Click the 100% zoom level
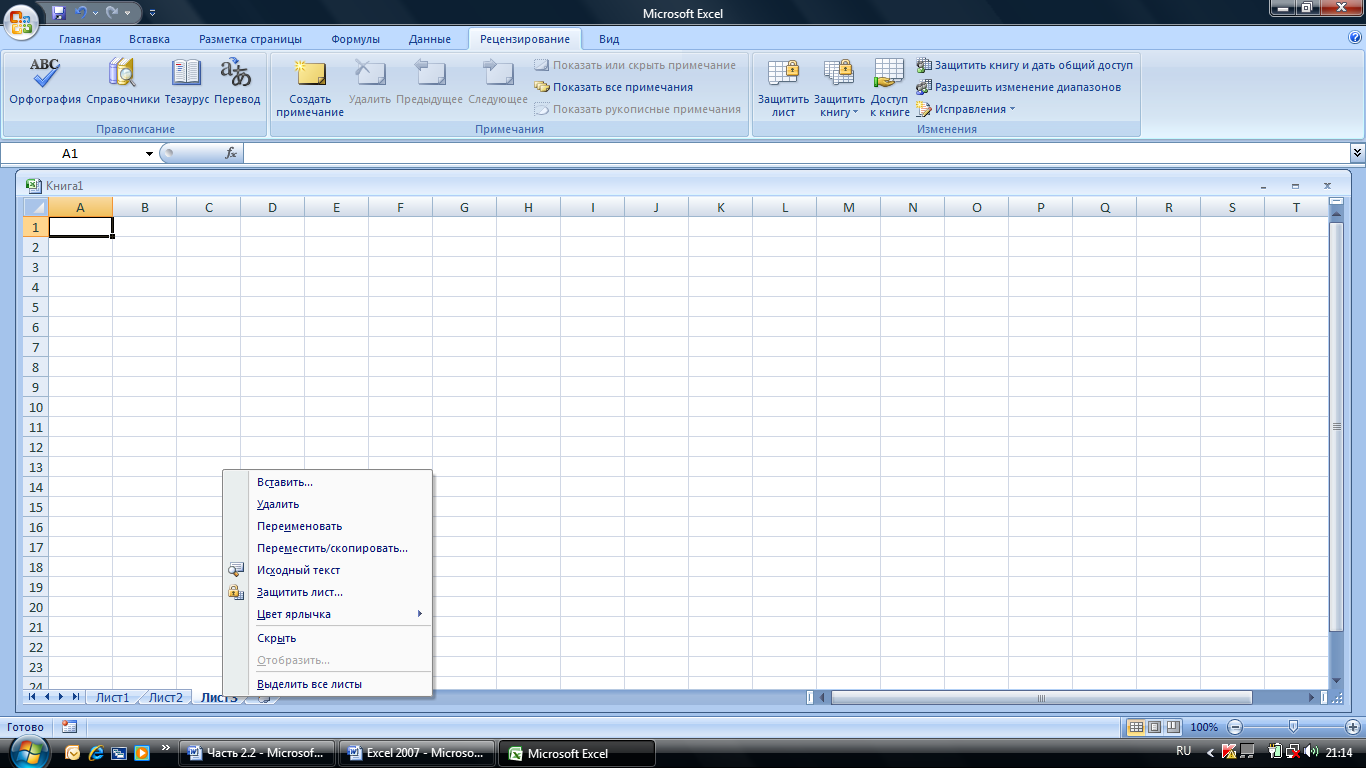 1204,727
